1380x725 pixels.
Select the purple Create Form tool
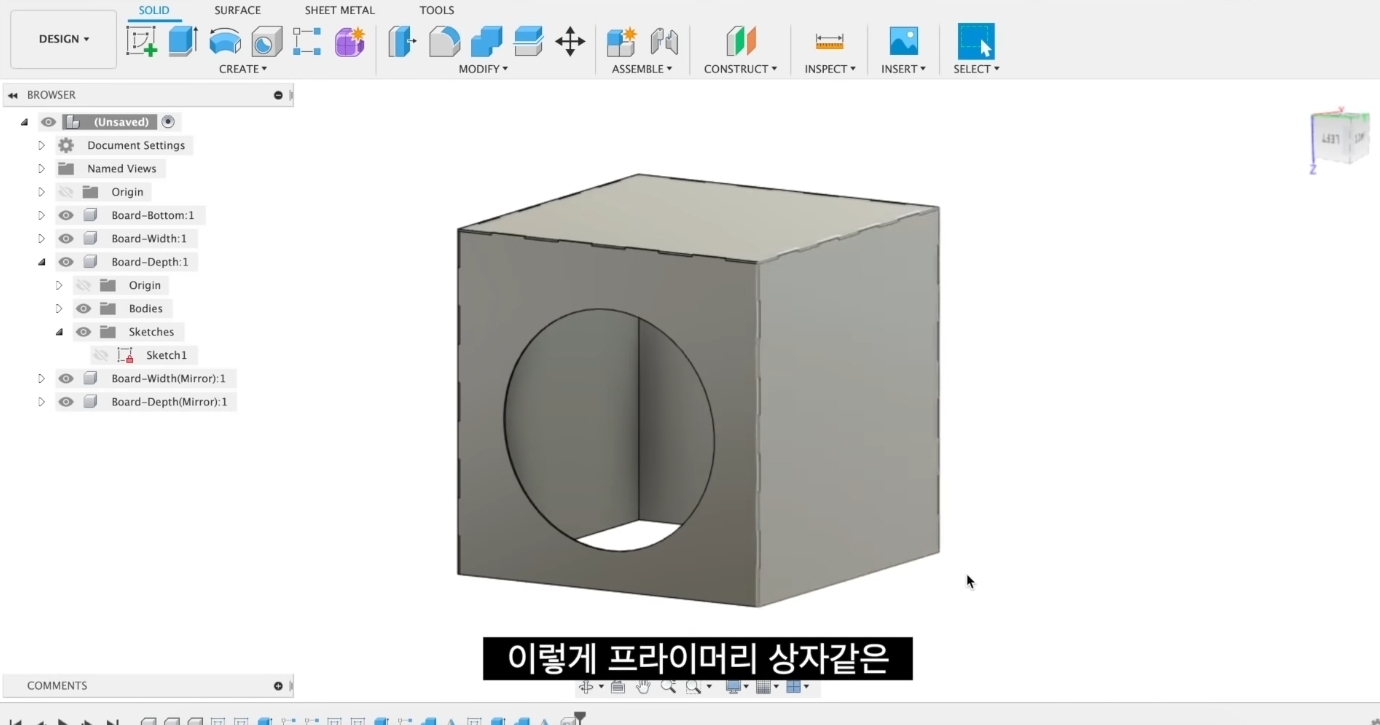[x=350, y=41]
